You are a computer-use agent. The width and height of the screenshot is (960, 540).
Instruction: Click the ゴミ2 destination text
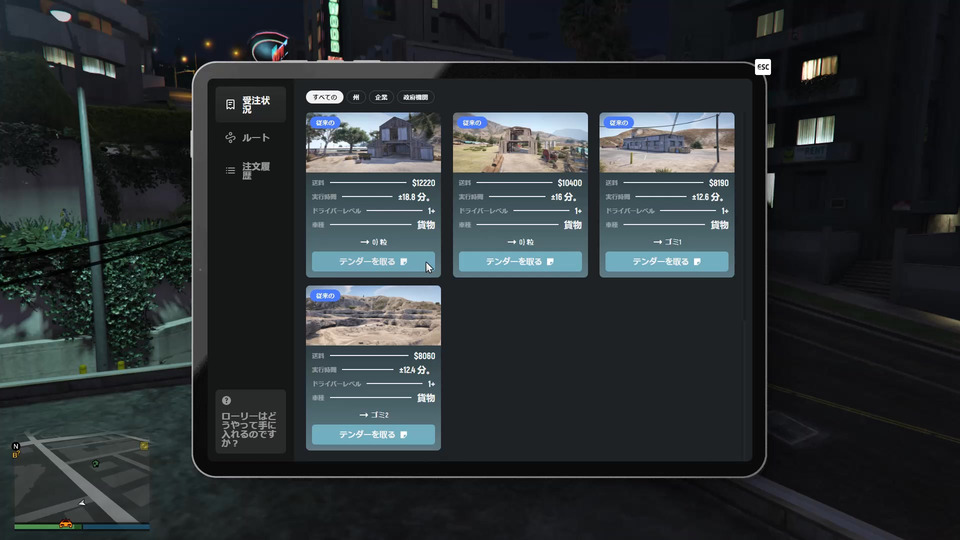pyautogui.click(x=380, y=415)
